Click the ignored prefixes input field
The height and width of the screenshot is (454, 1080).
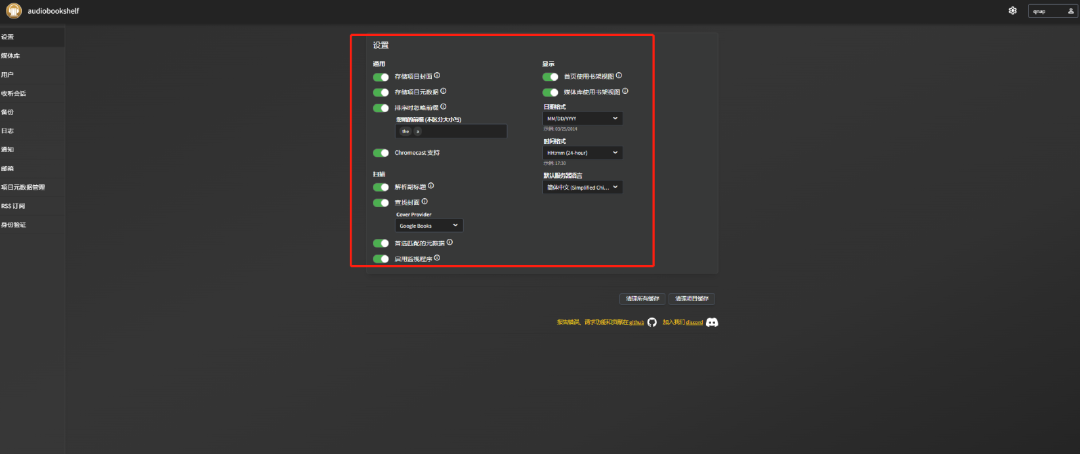click(460, 131)
